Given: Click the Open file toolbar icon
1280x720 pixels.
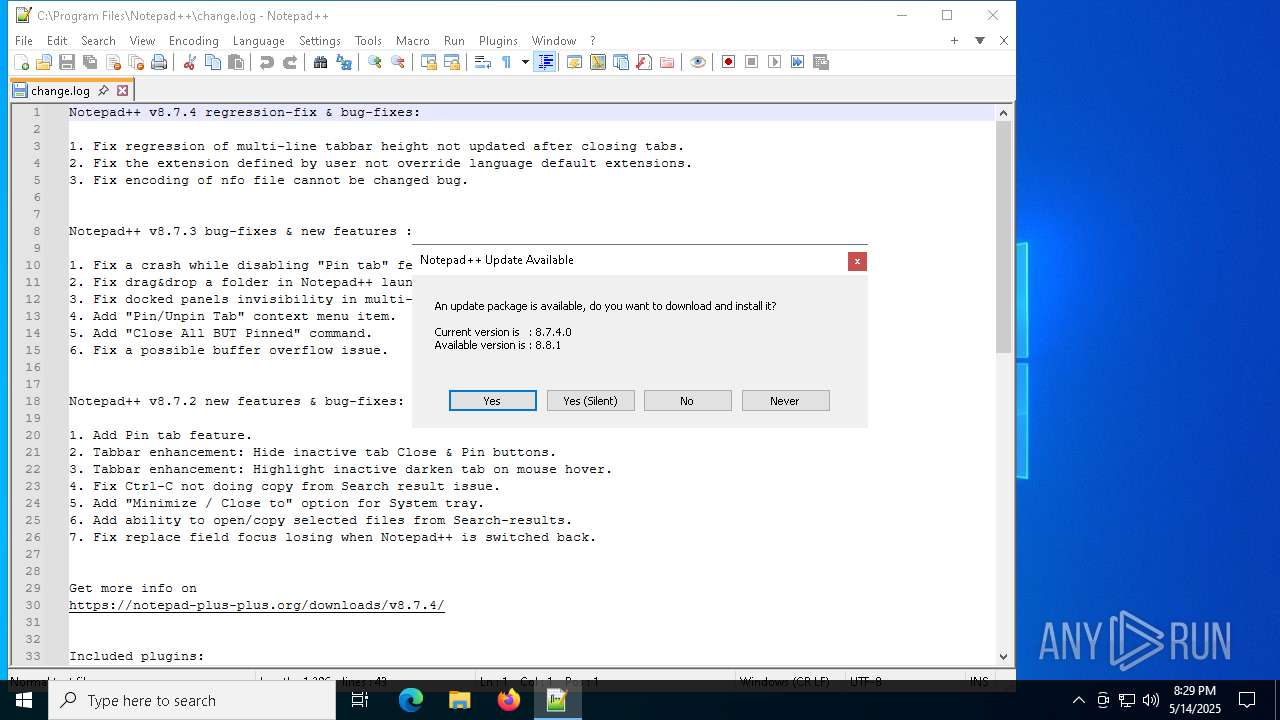Looking at the screenshot, I should 44,62.
